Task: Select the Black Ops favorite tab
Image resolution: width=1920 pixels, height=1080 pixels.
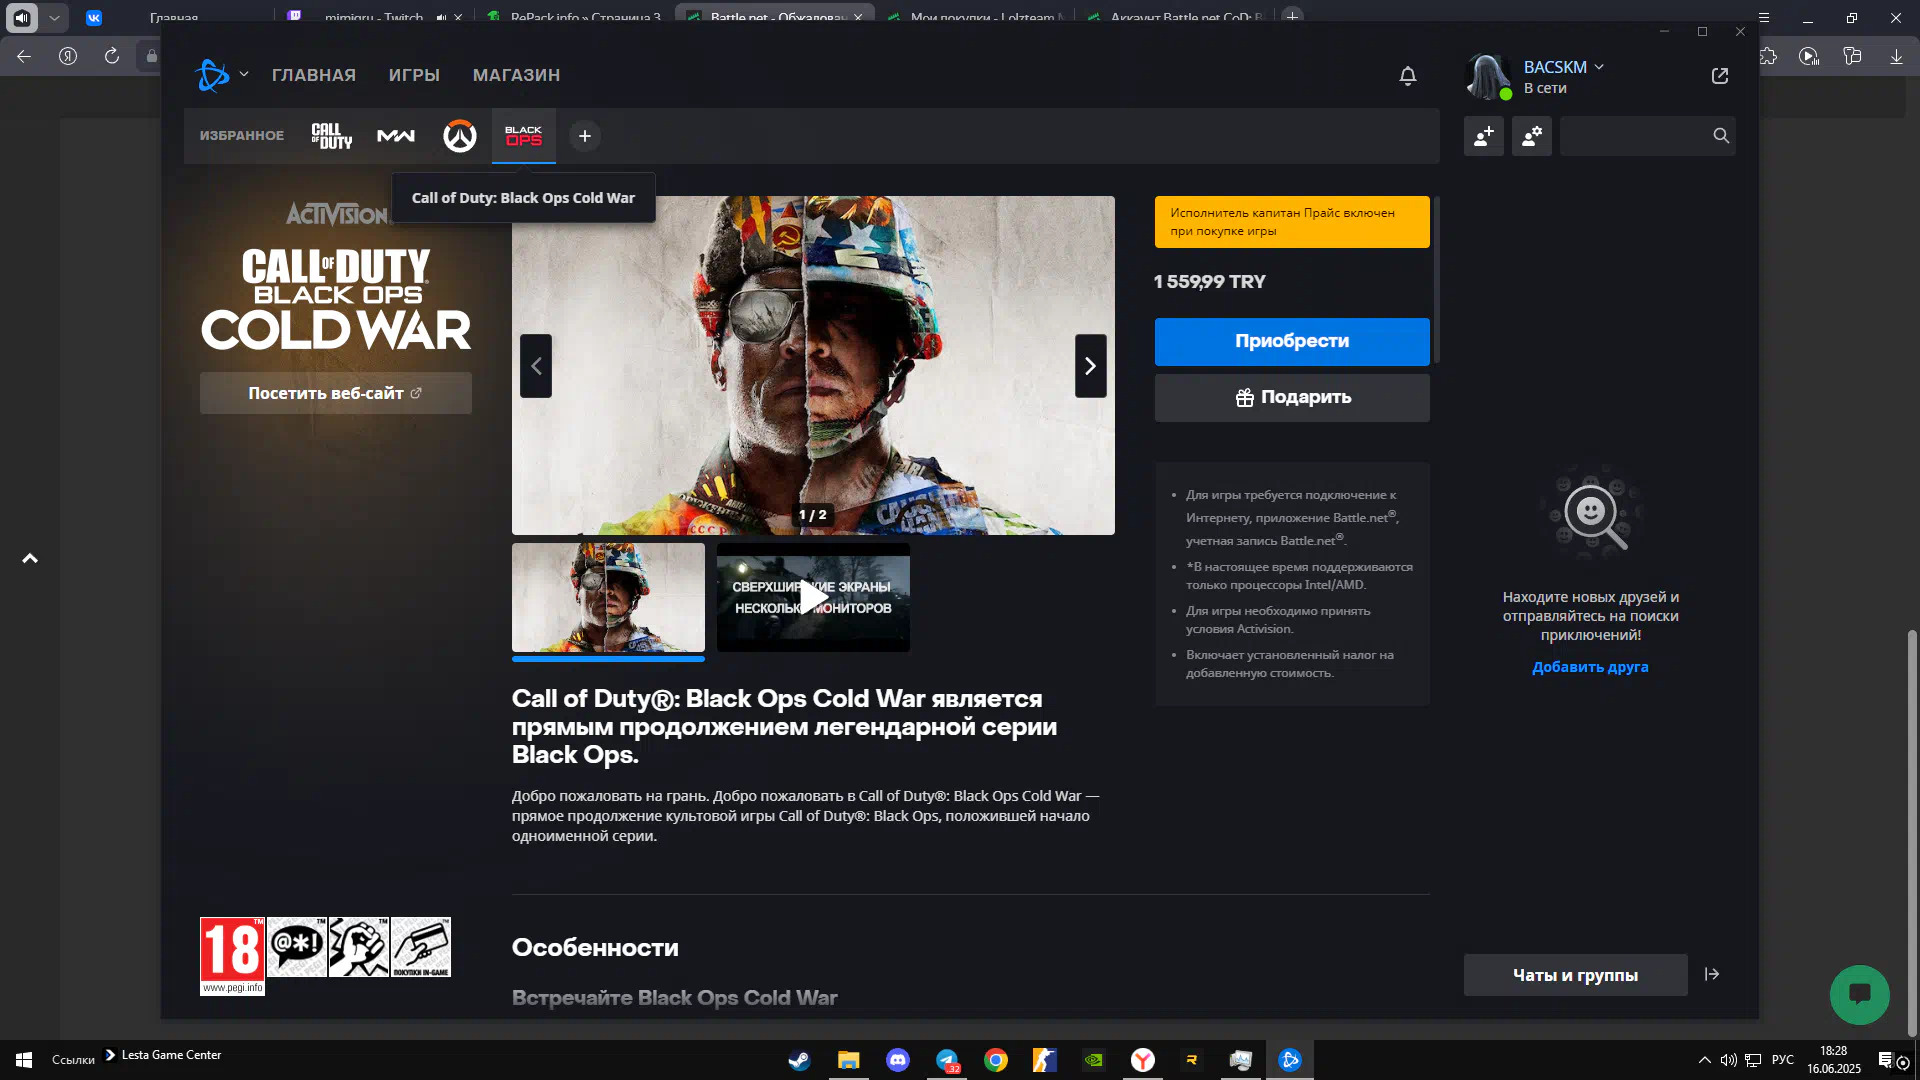Action: [x=523, y=136]
